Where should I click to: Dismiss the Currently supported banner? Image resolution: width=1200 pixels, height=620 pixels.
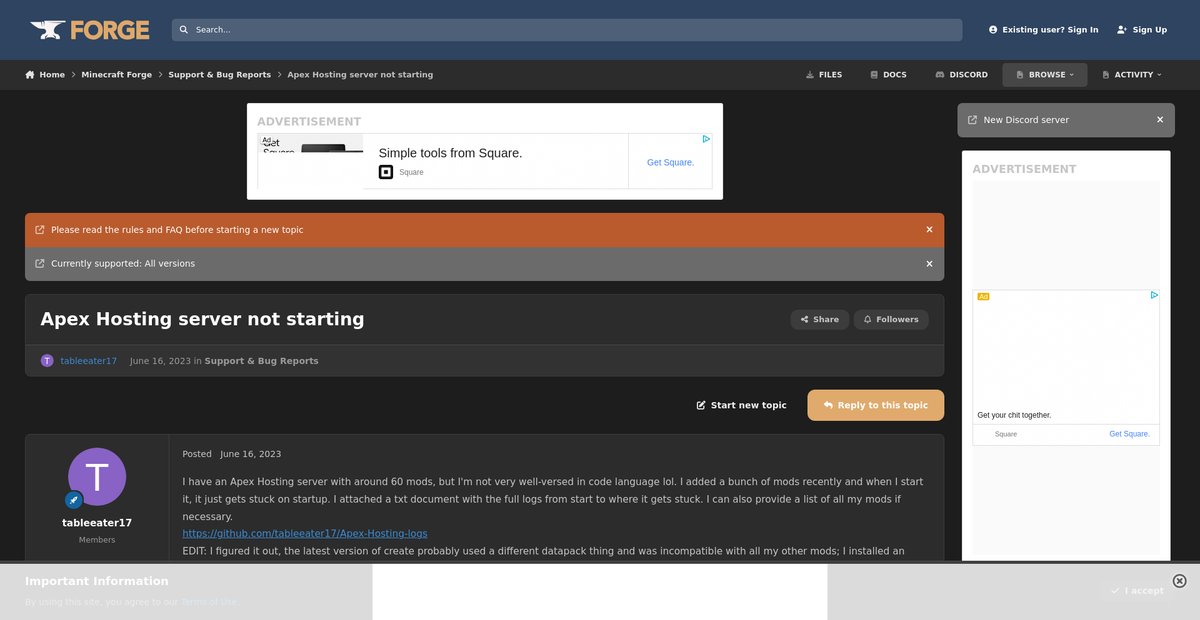929,264
